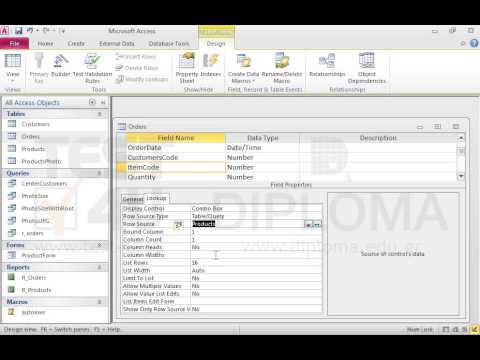Set Primary Key for the field

(x=39, y=68)
